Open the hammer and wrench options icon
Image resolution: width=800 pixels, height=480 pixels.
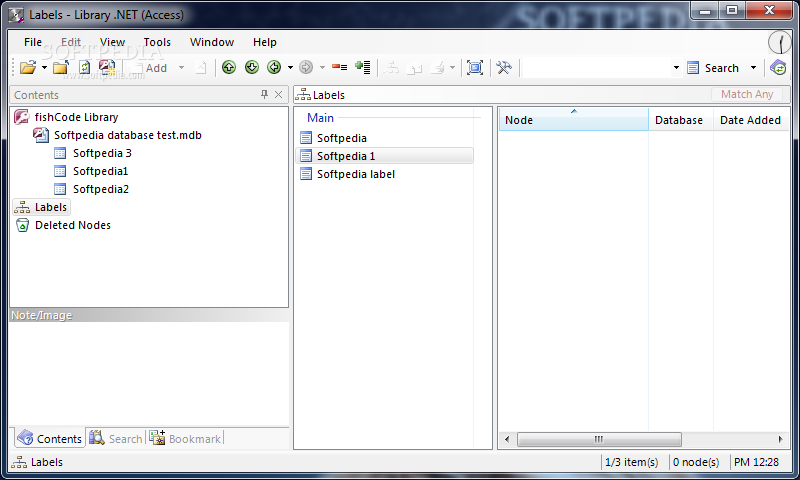504,67
